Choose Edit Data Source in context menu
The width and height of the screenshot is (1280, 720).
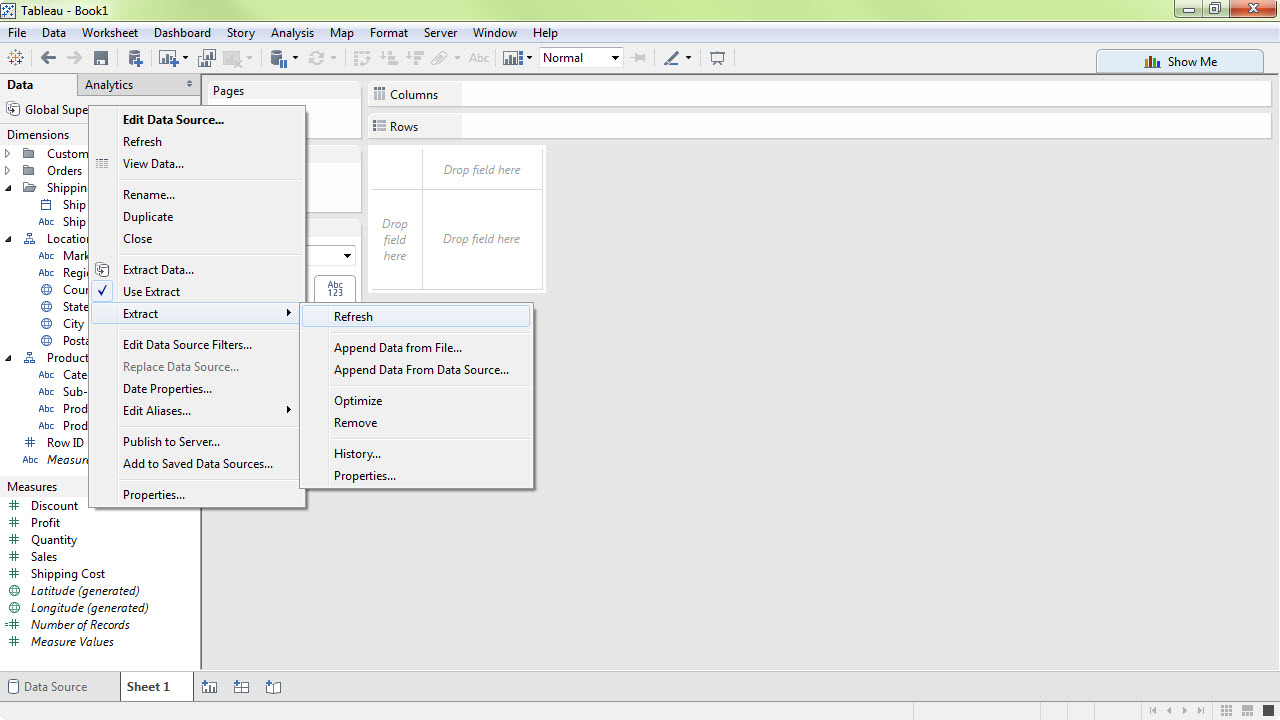coord(196,120)
